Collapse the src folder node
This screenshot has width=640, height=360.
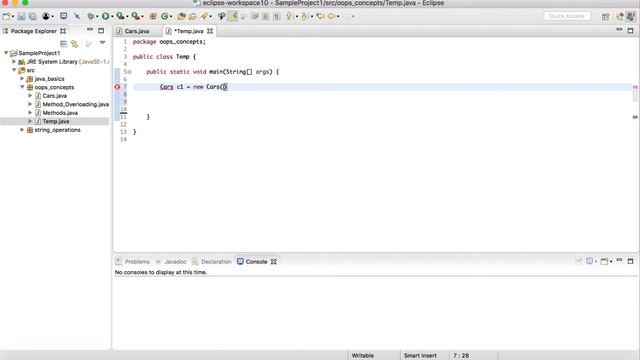14,70
